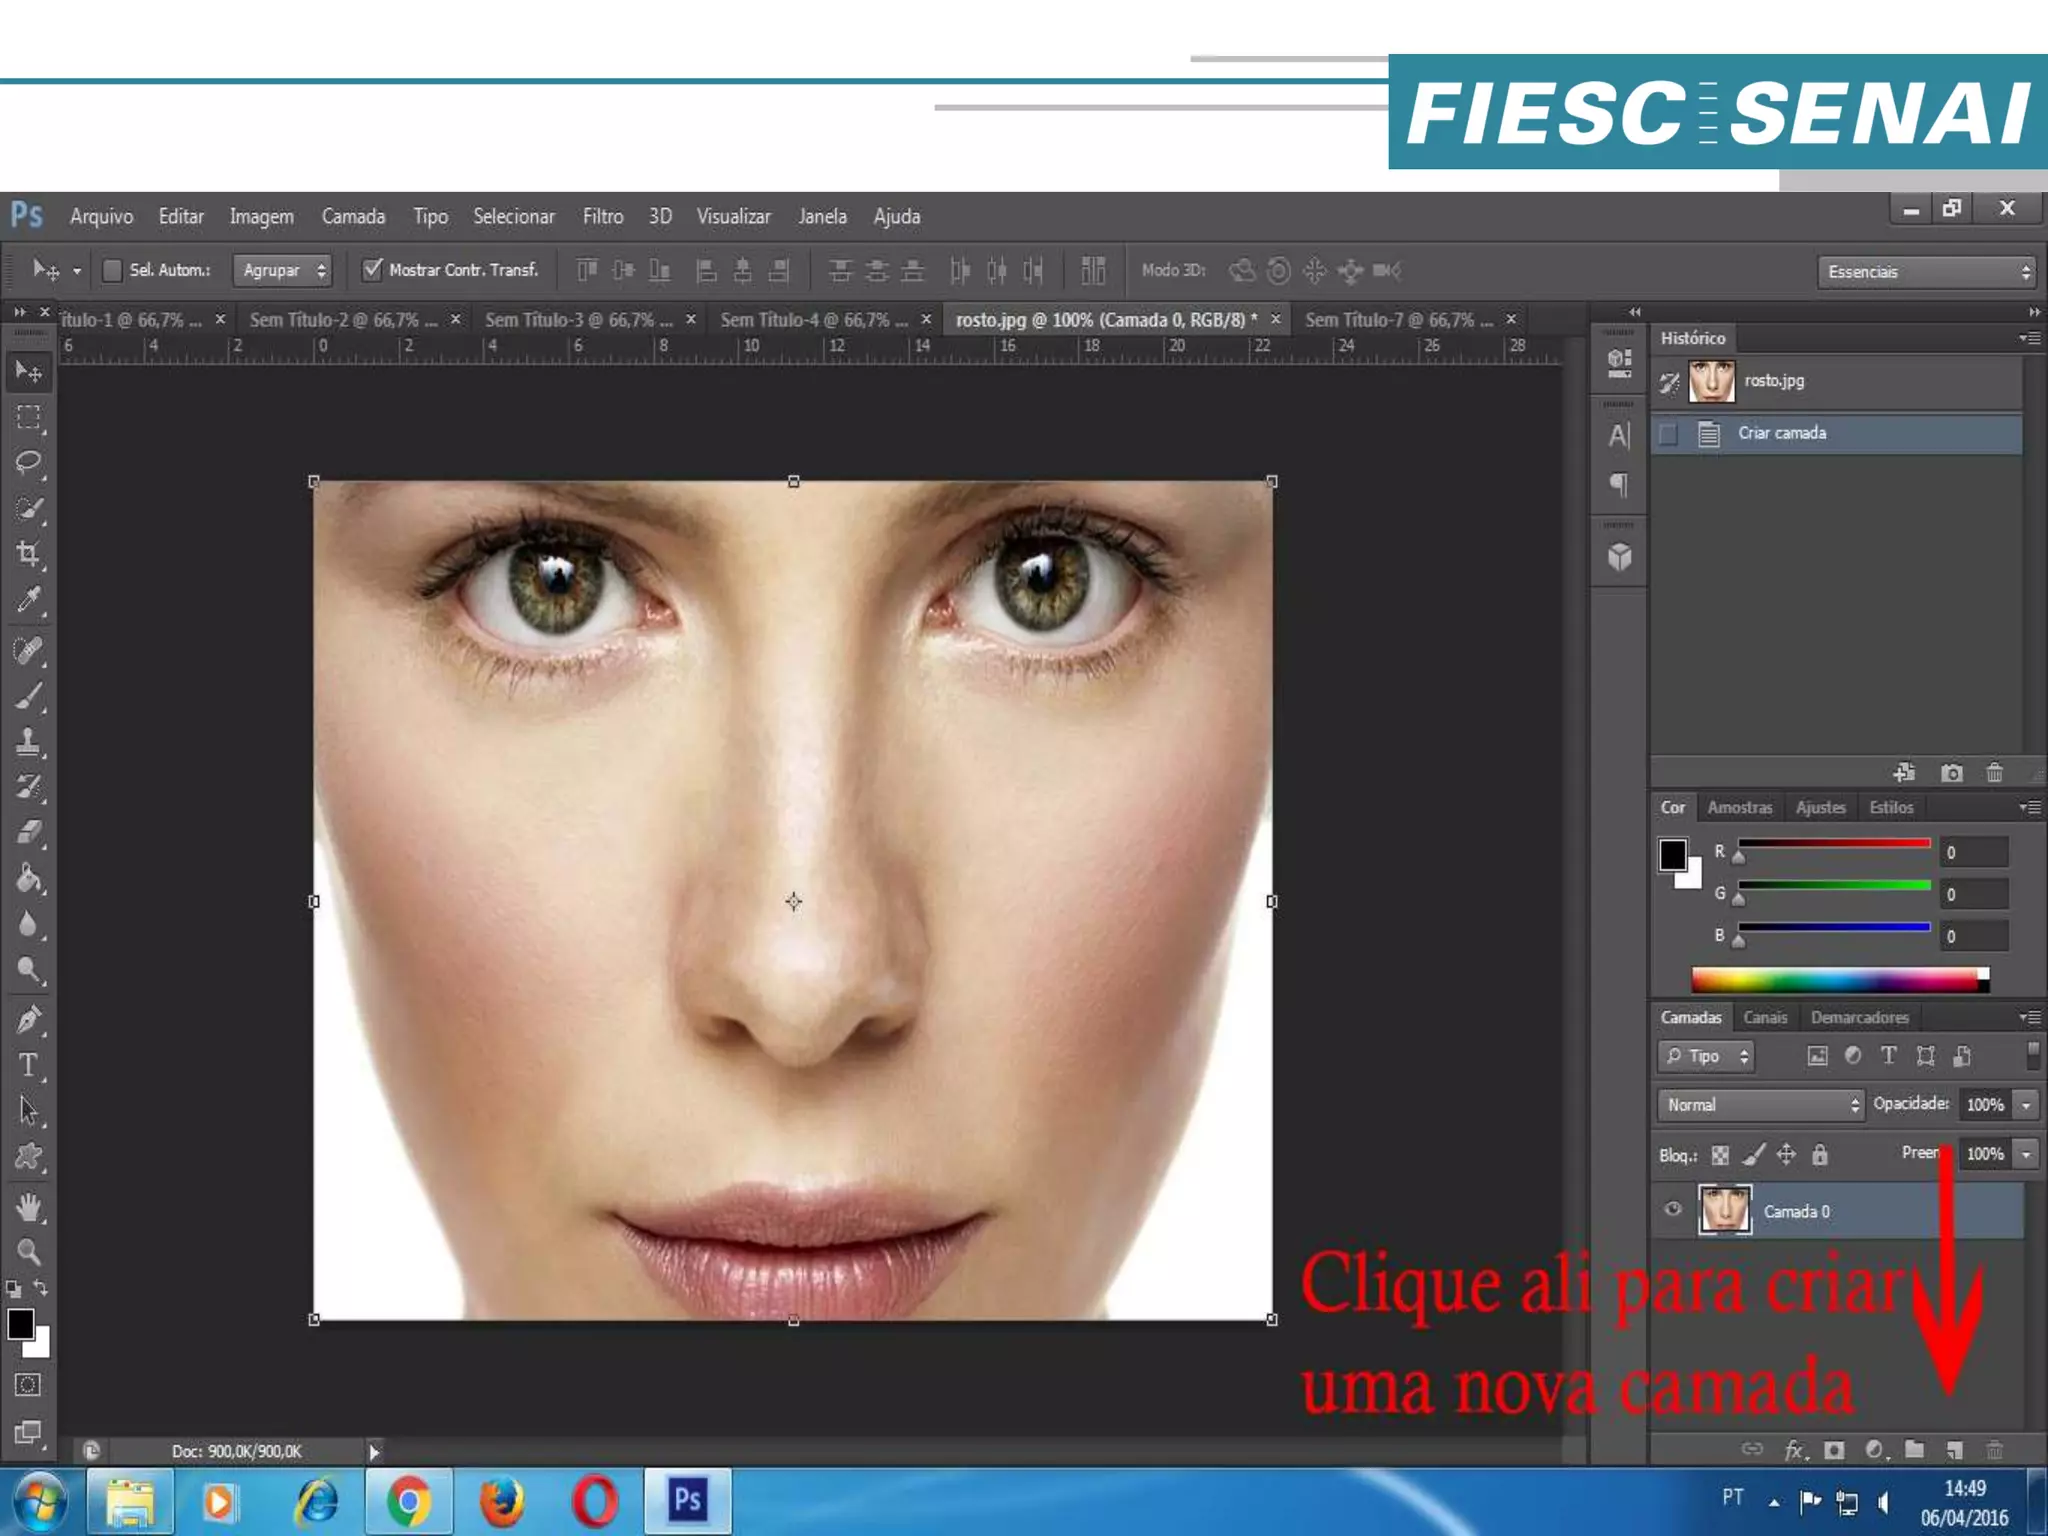Open the Character panel icon
This screenshot has height=1536, width=2048.
point(1619,435)
